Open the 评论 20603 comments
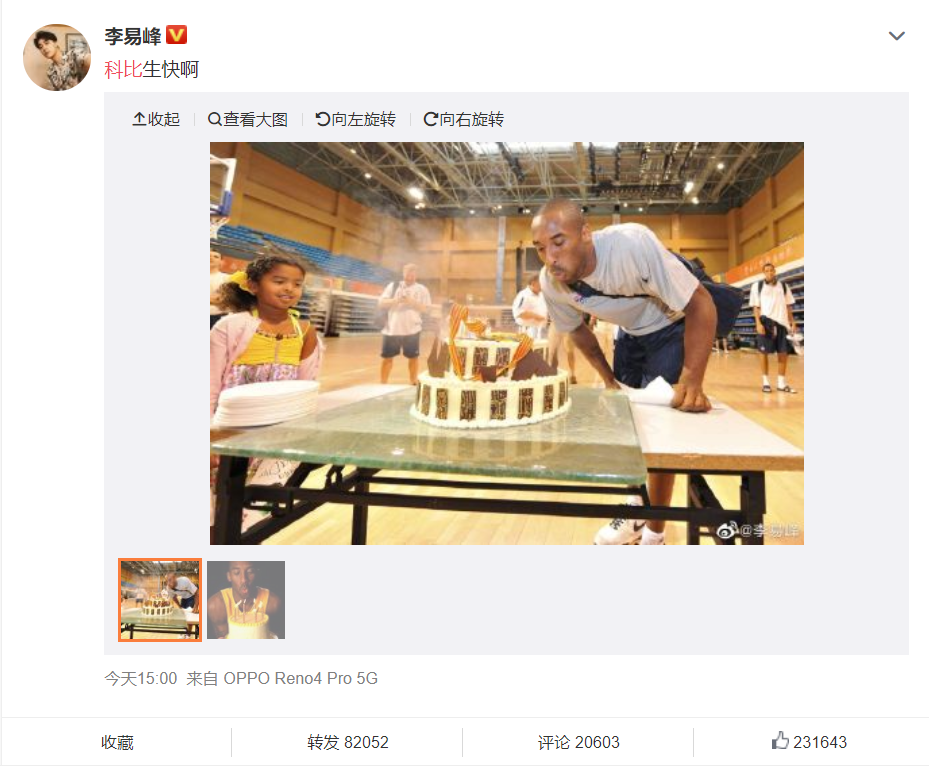The height and width of the screenshot is (773, 929). (x=578, y=742)
